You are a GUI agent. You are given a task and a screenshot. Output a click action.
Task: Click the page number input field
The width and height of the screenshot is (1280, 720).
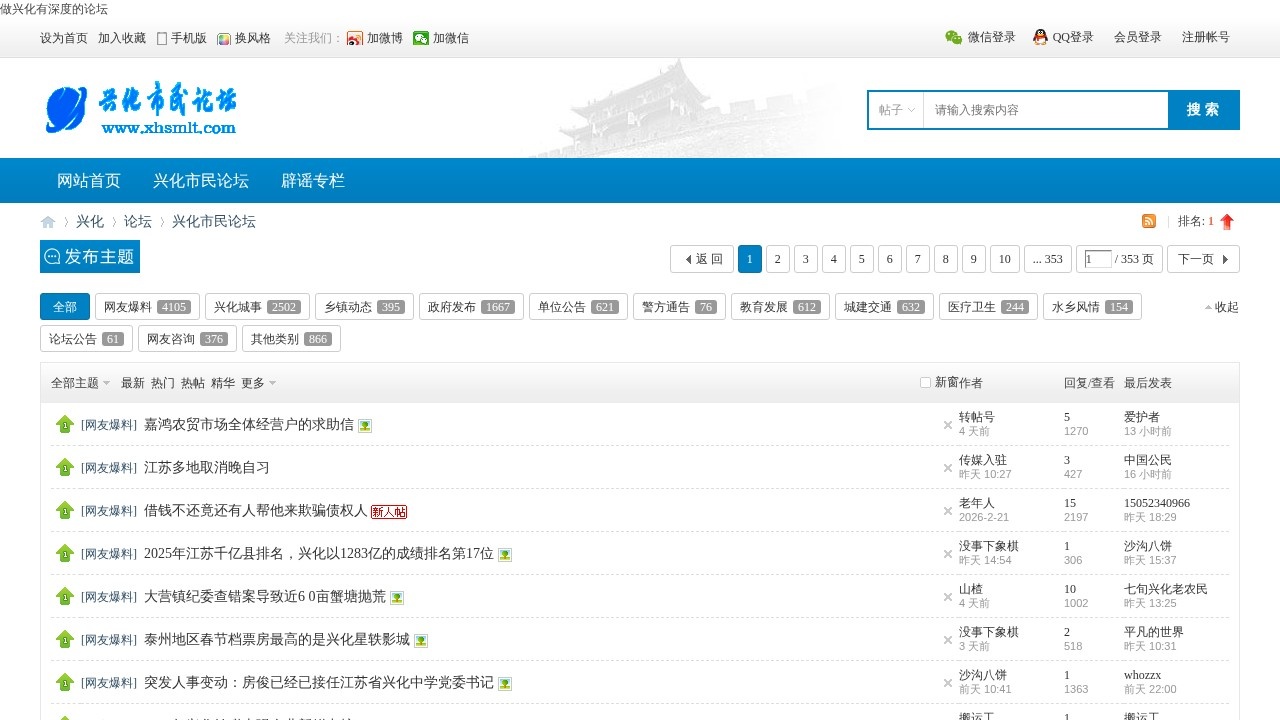(x=1096, y=258)
